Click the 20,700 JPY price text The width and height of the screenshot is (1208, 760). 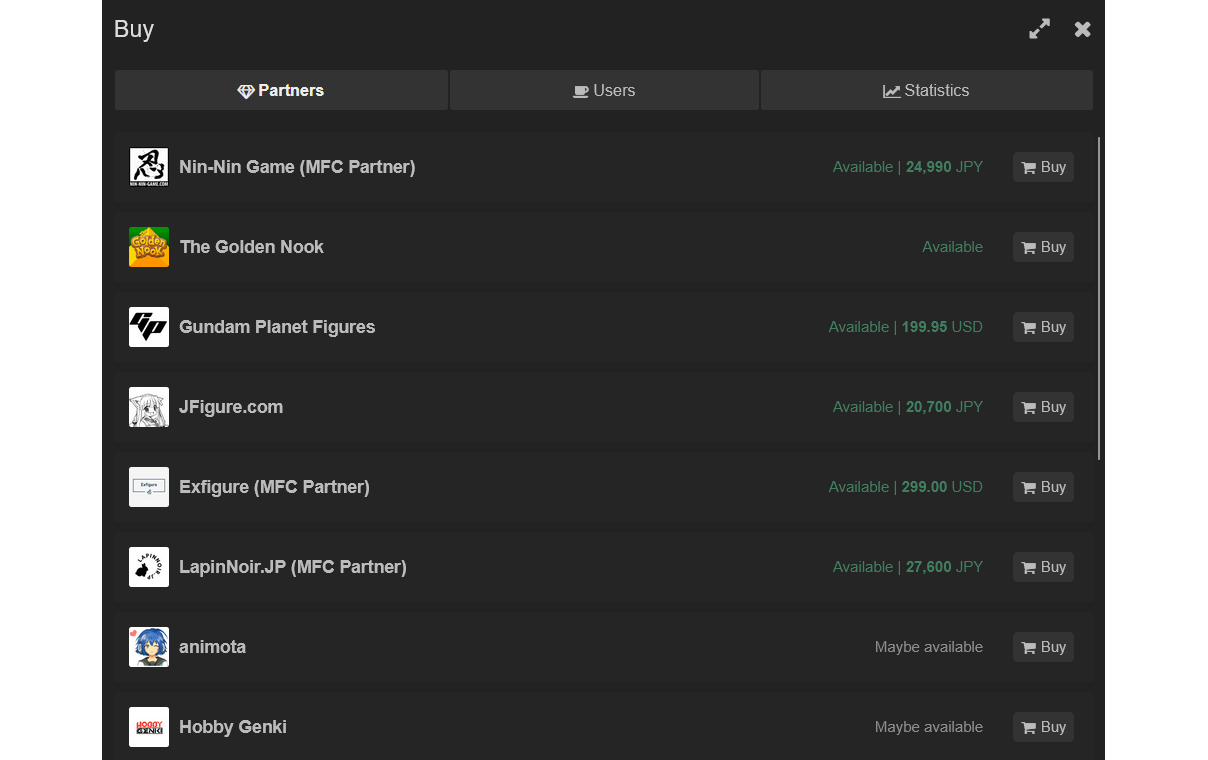click(944, 407)
